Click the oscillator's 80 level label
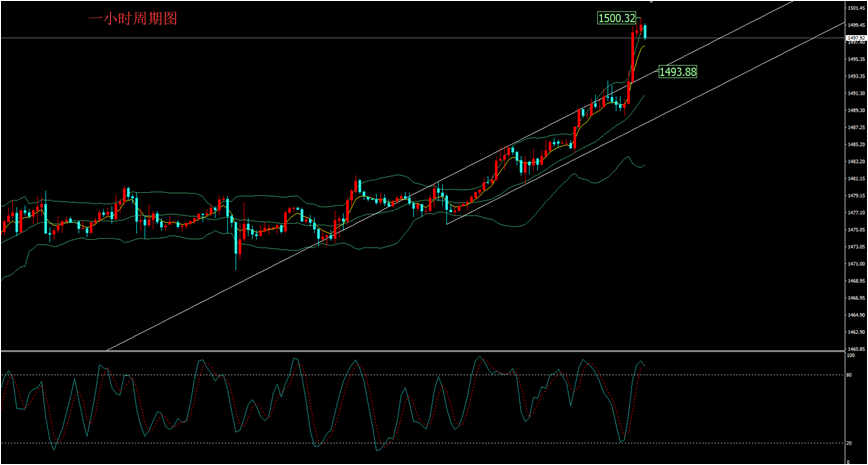Screen dimensions: 868x465 (851, 375)
